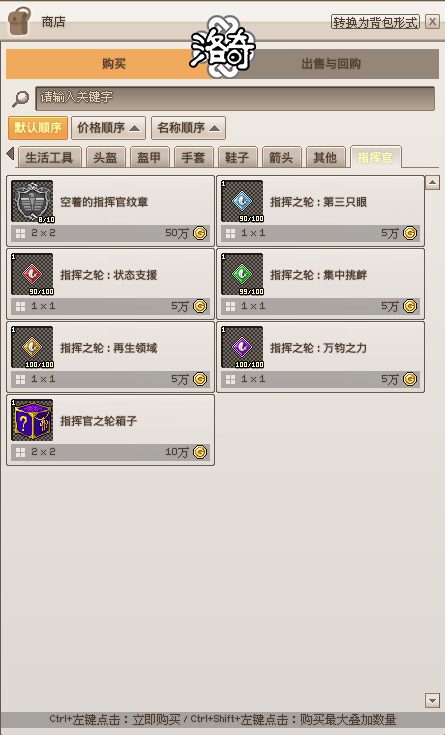The height and width of the screenshot is (735, 445).
Task: Click the red 状态支援 wheel icon
Action: [x=32, y=274]
